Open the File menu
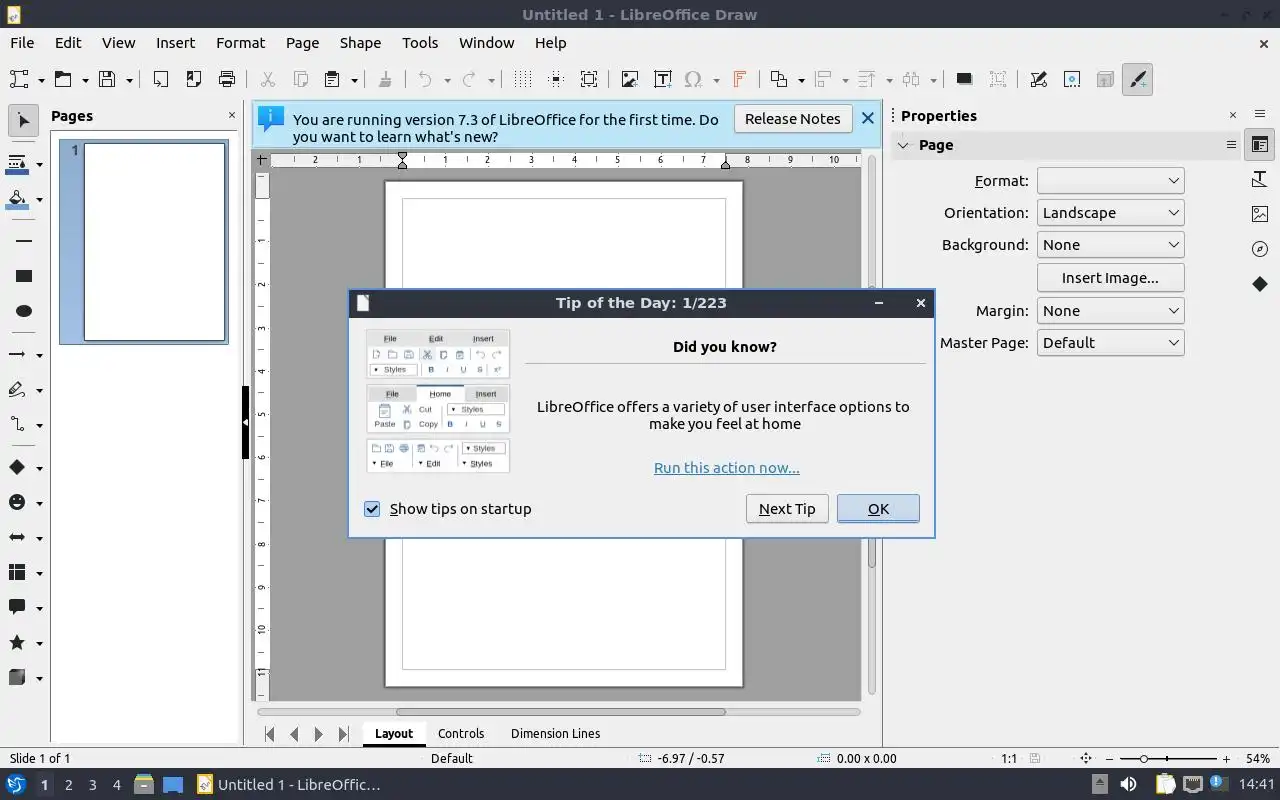This screenshot has width=1280, height=800. (22, 43)
